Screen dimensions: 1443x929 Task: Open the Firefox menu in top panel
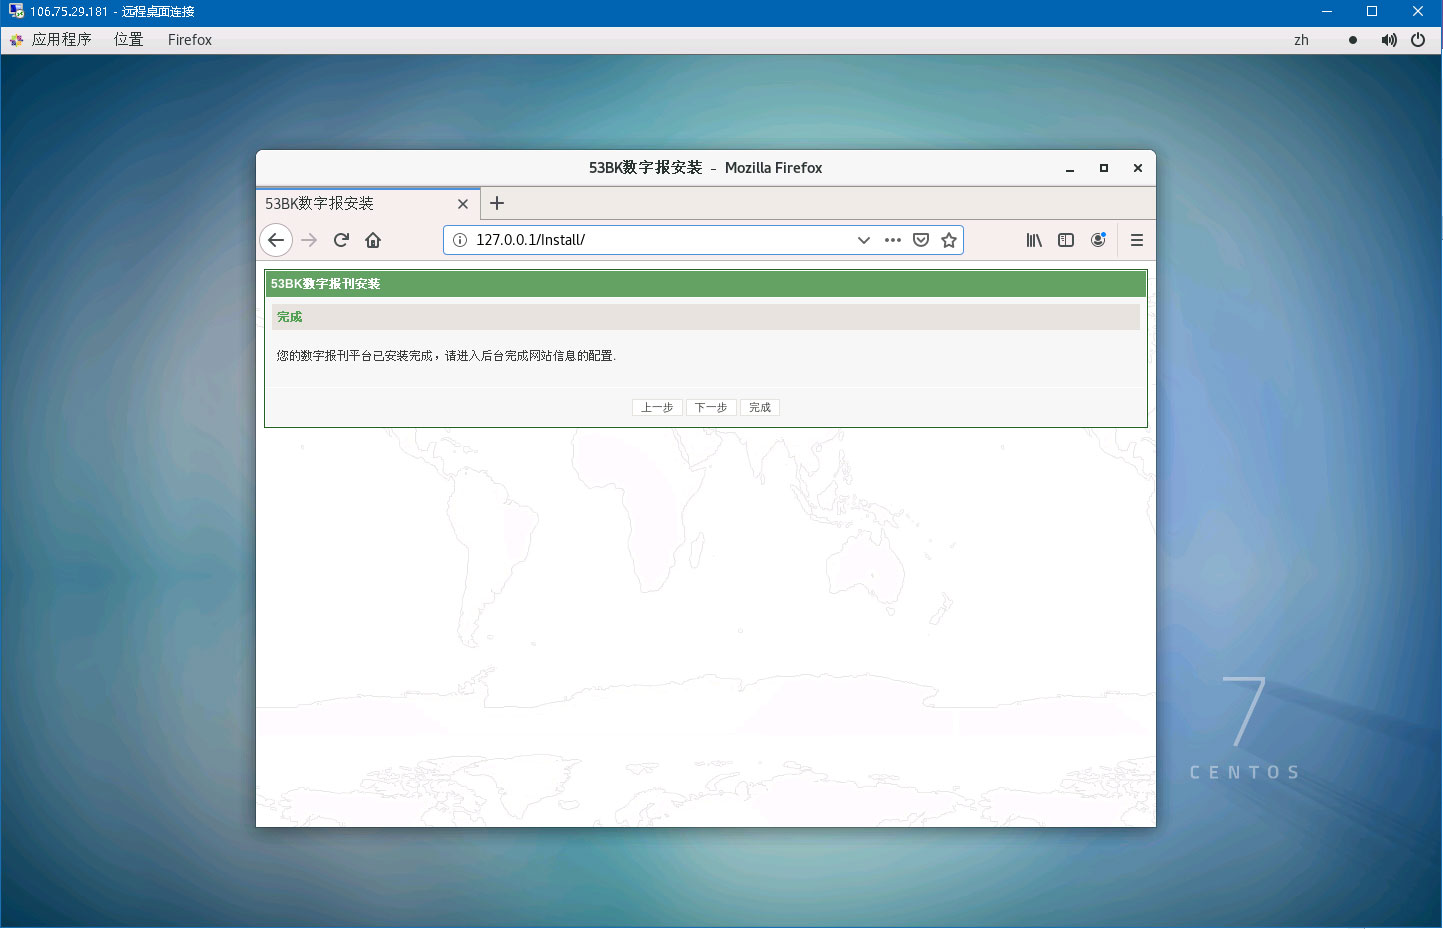(x=190, y=40)
